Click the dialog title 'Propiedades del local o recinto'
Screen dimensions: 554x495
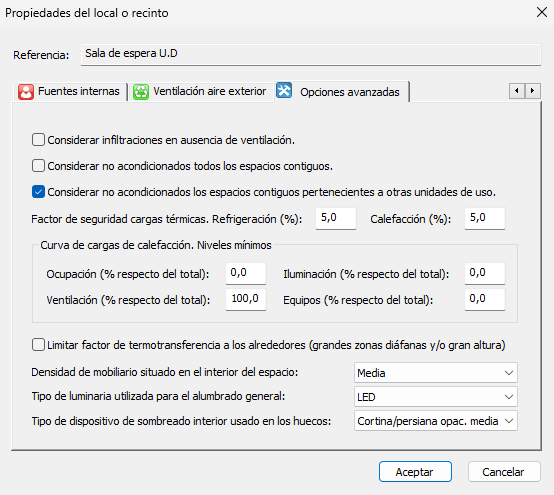pyautogui.click(x=87, y=13)
